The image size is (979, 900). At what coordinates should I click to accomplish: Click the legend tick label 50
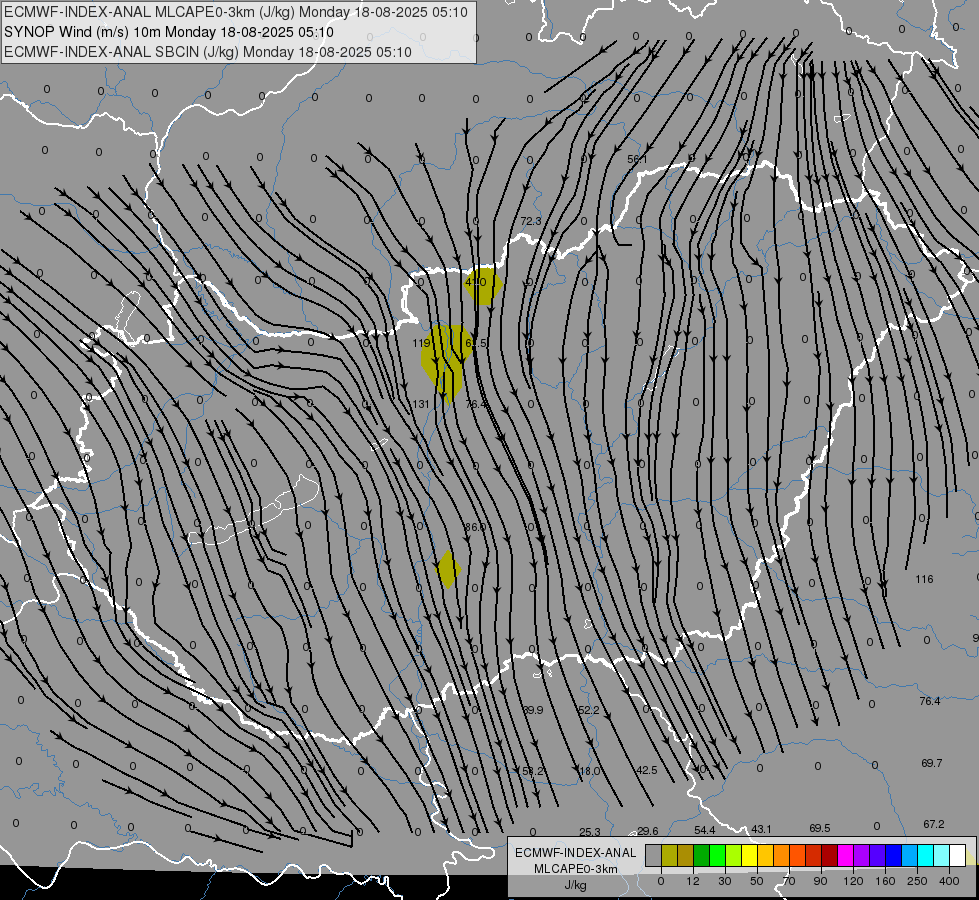click(x=757, y=881)
